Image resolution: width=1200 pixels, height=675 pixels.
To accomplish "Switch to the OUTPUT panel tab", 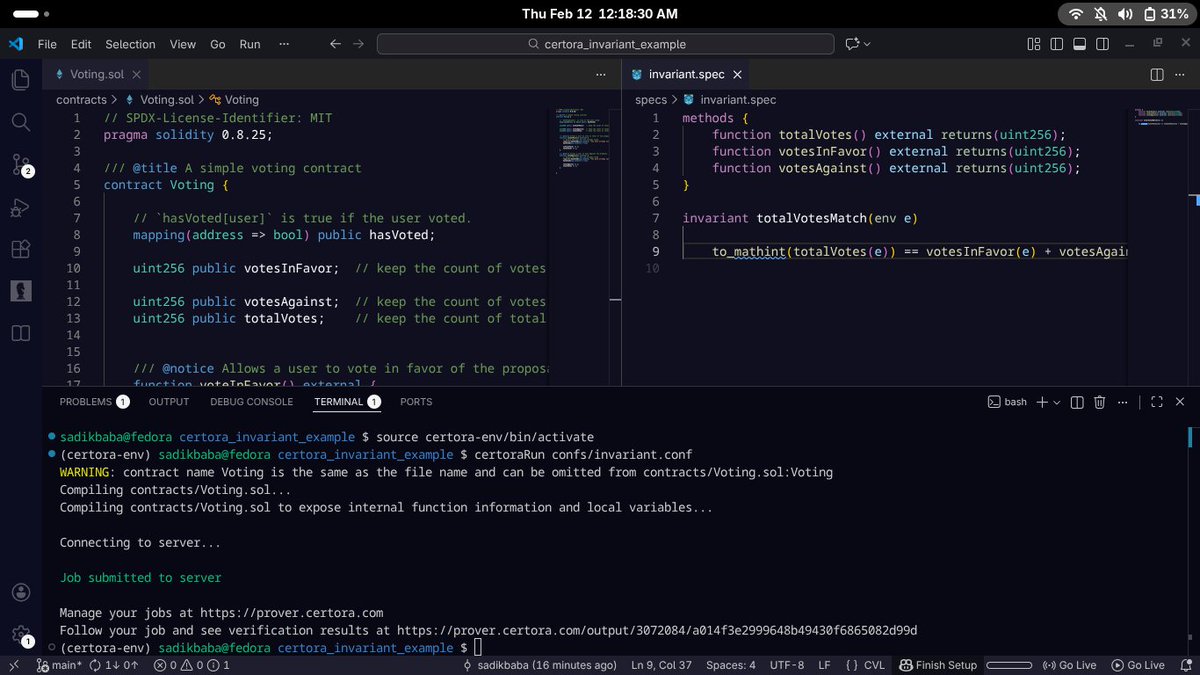I will (169, 402).
